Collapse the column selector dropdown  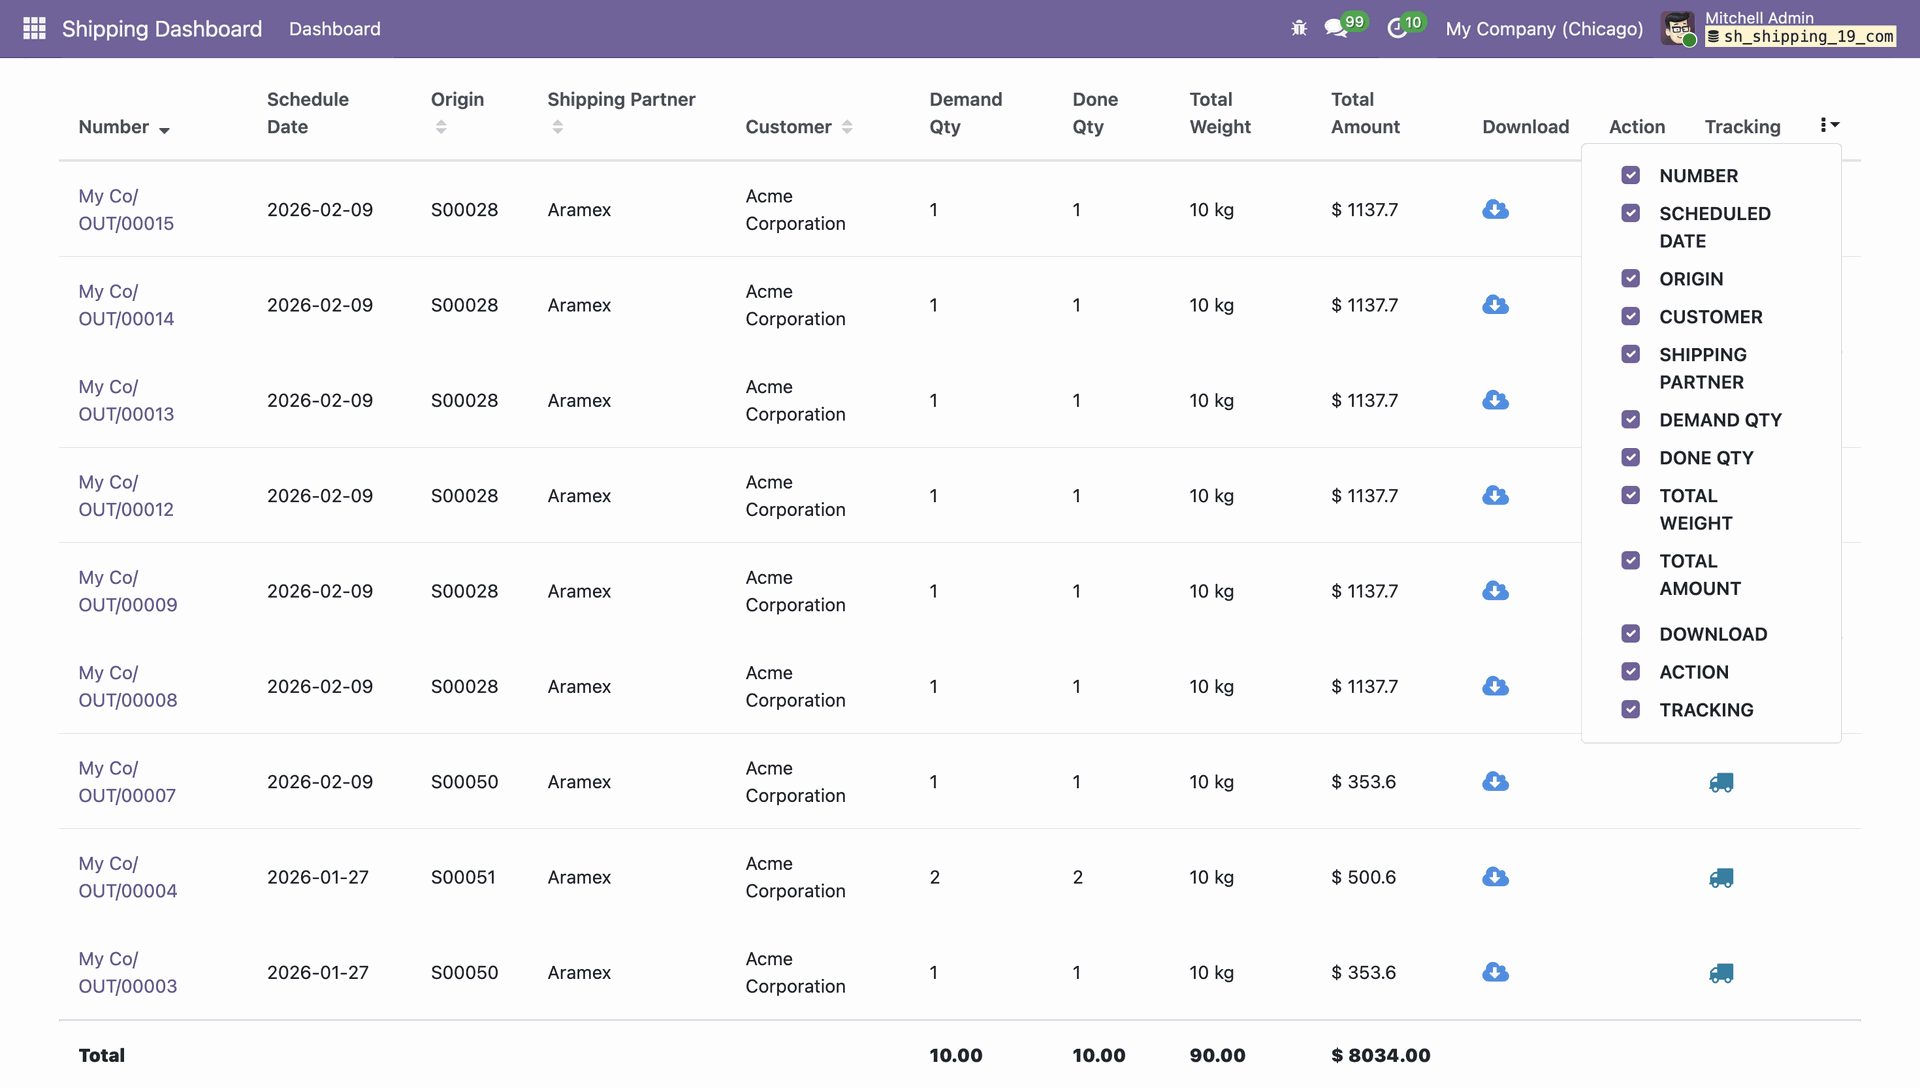pos(1829,125)
